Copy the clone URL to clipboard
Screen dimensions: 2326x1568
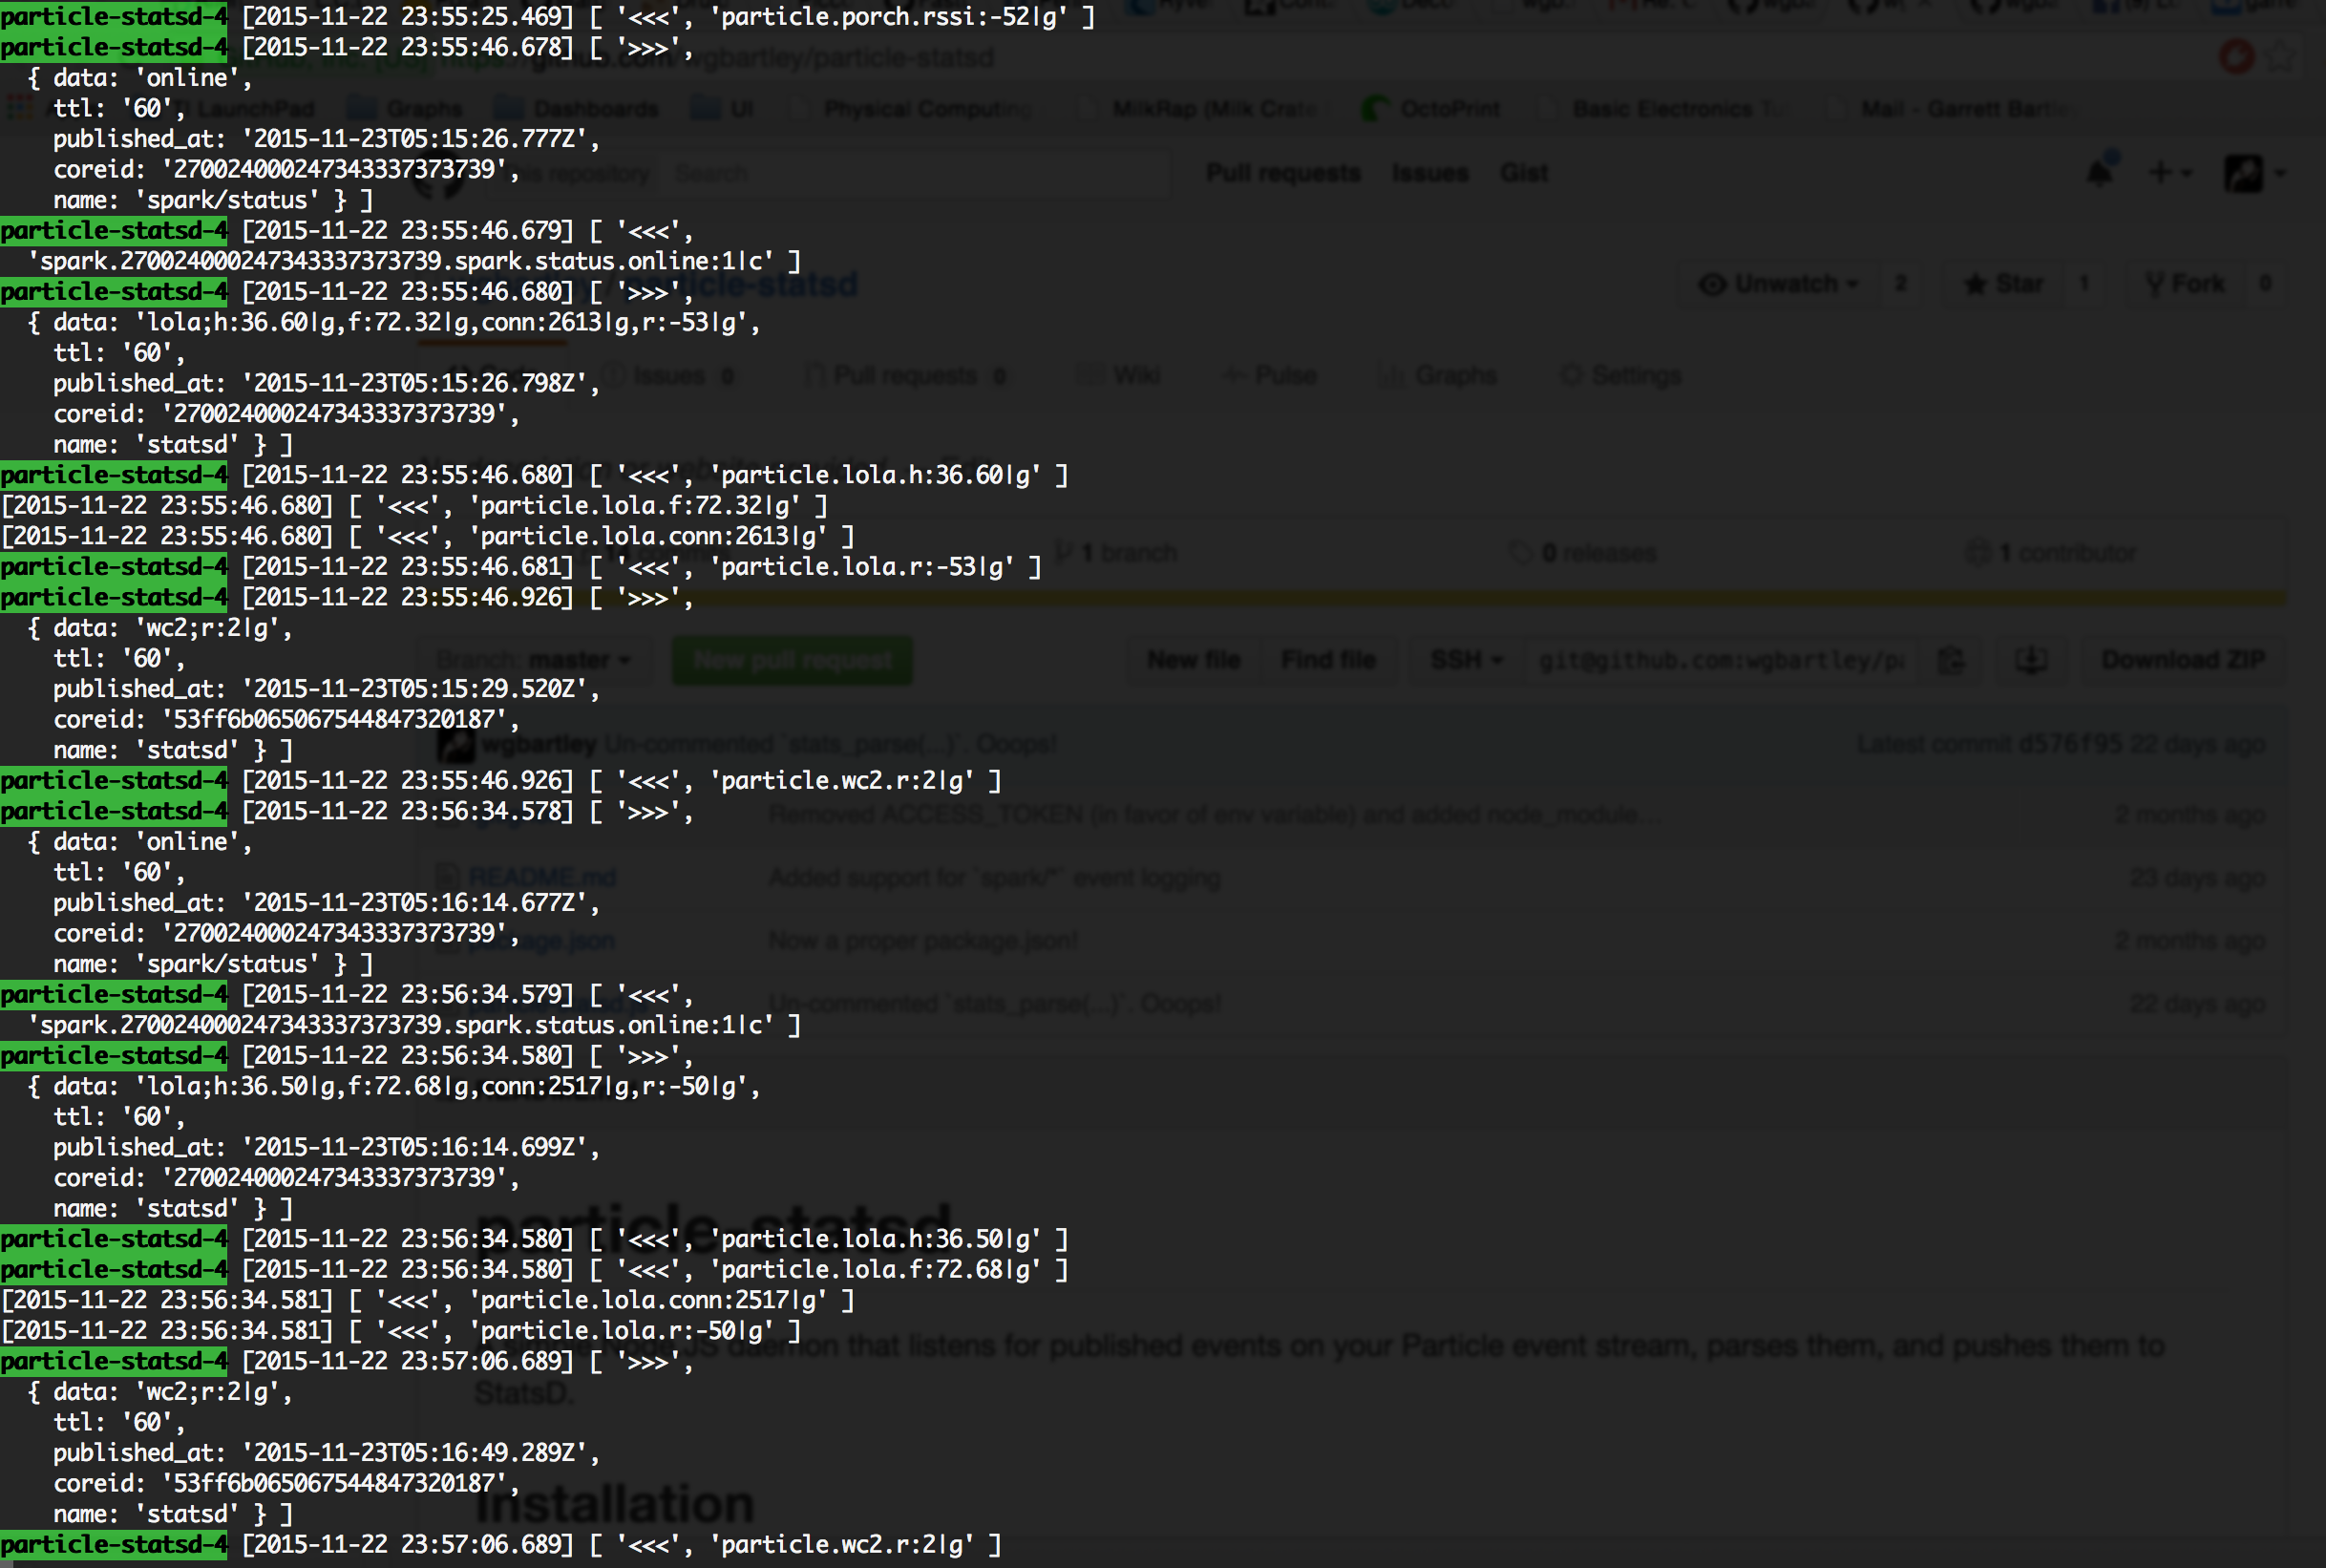point(1952,659)
